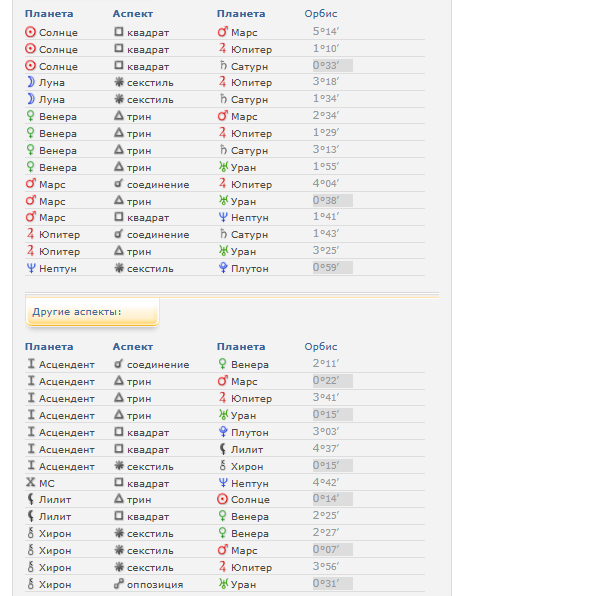Select Moon symbol in Луна секстиль Юпитер row
614x596 pixels.
pyautogui.click(x=31, y=82)
